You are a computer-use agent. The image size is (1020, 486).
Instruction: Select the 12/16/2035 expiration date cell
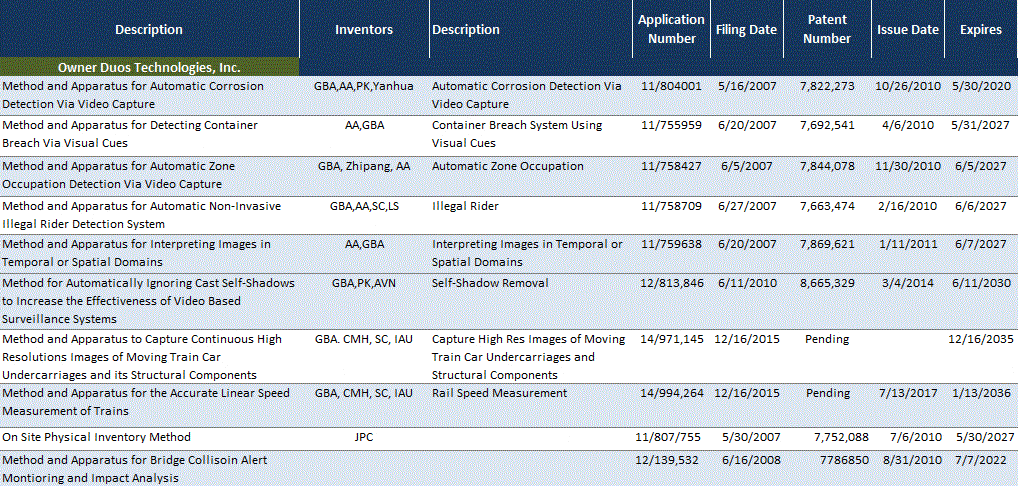pos(980,340)
